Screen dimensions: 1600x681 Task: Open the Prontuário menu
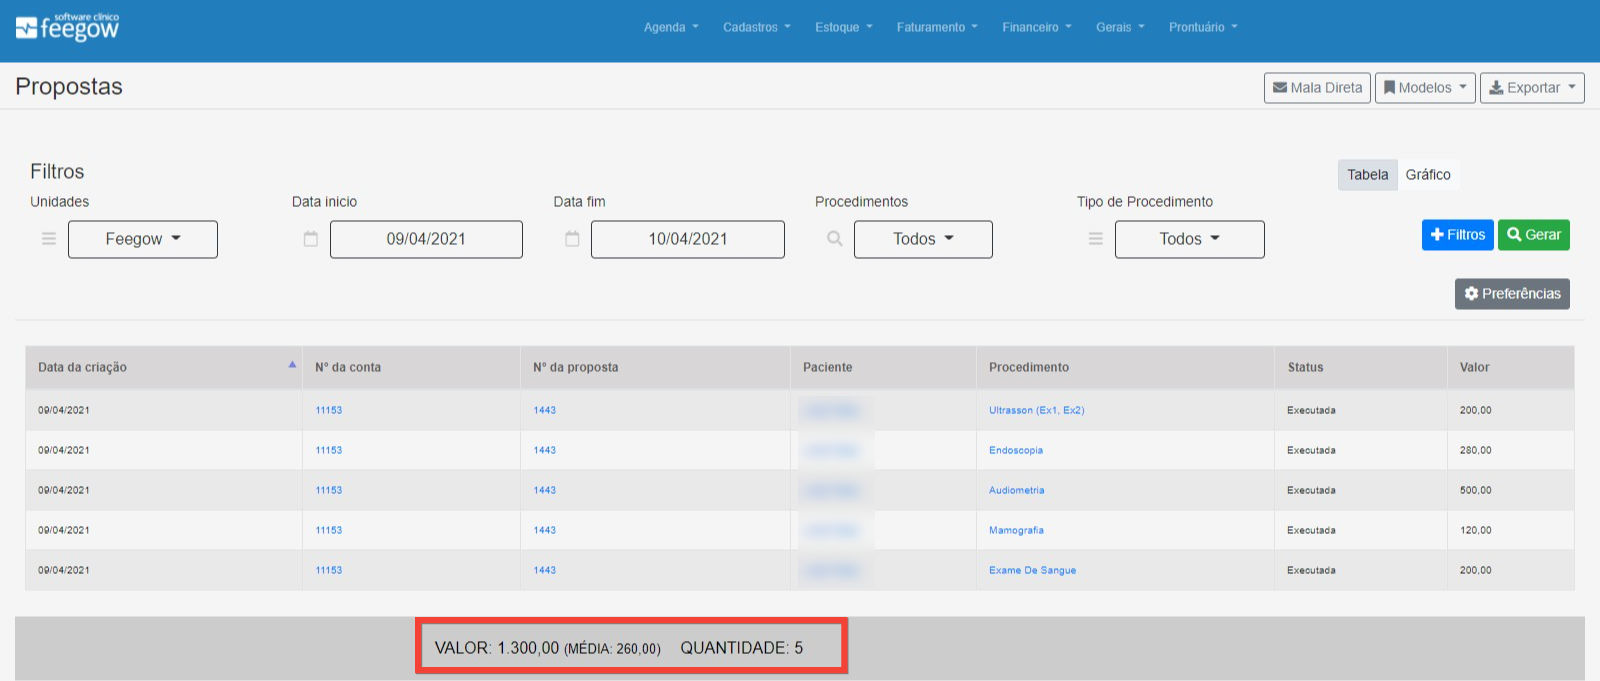point(1203,27)
